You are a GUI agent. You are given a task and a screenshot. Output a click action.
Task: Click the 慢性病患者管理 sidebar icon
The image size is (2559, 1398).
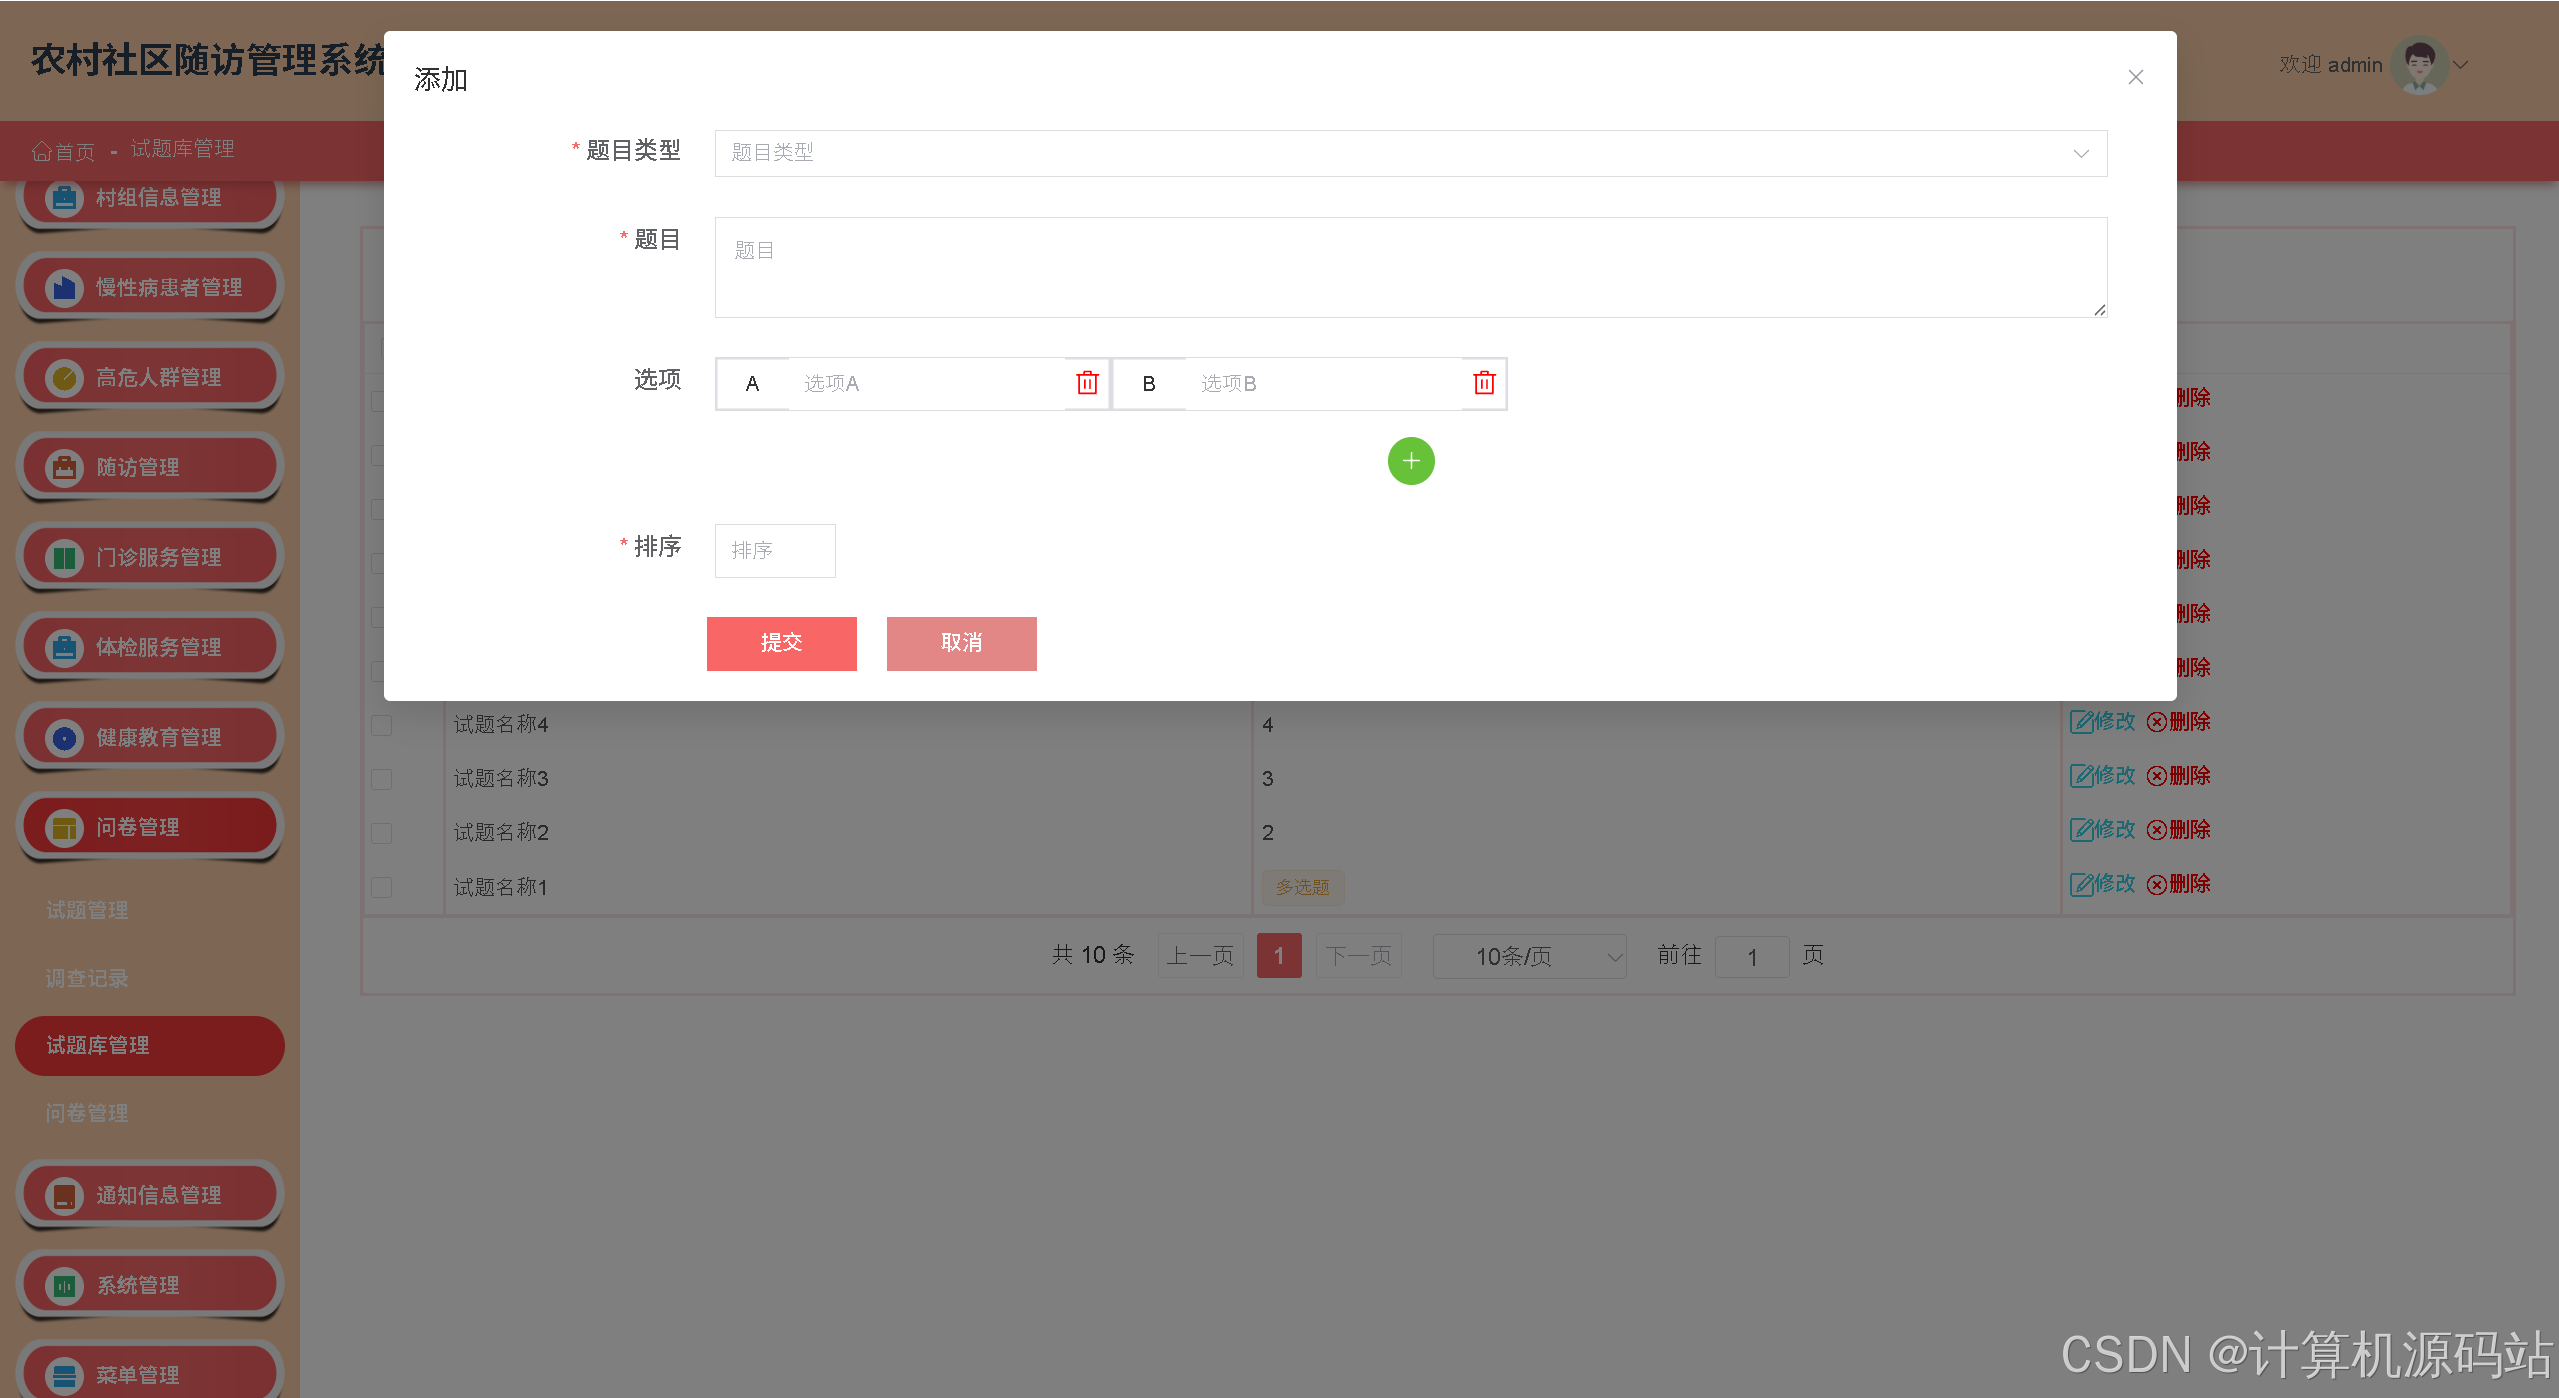coord(64,288)
